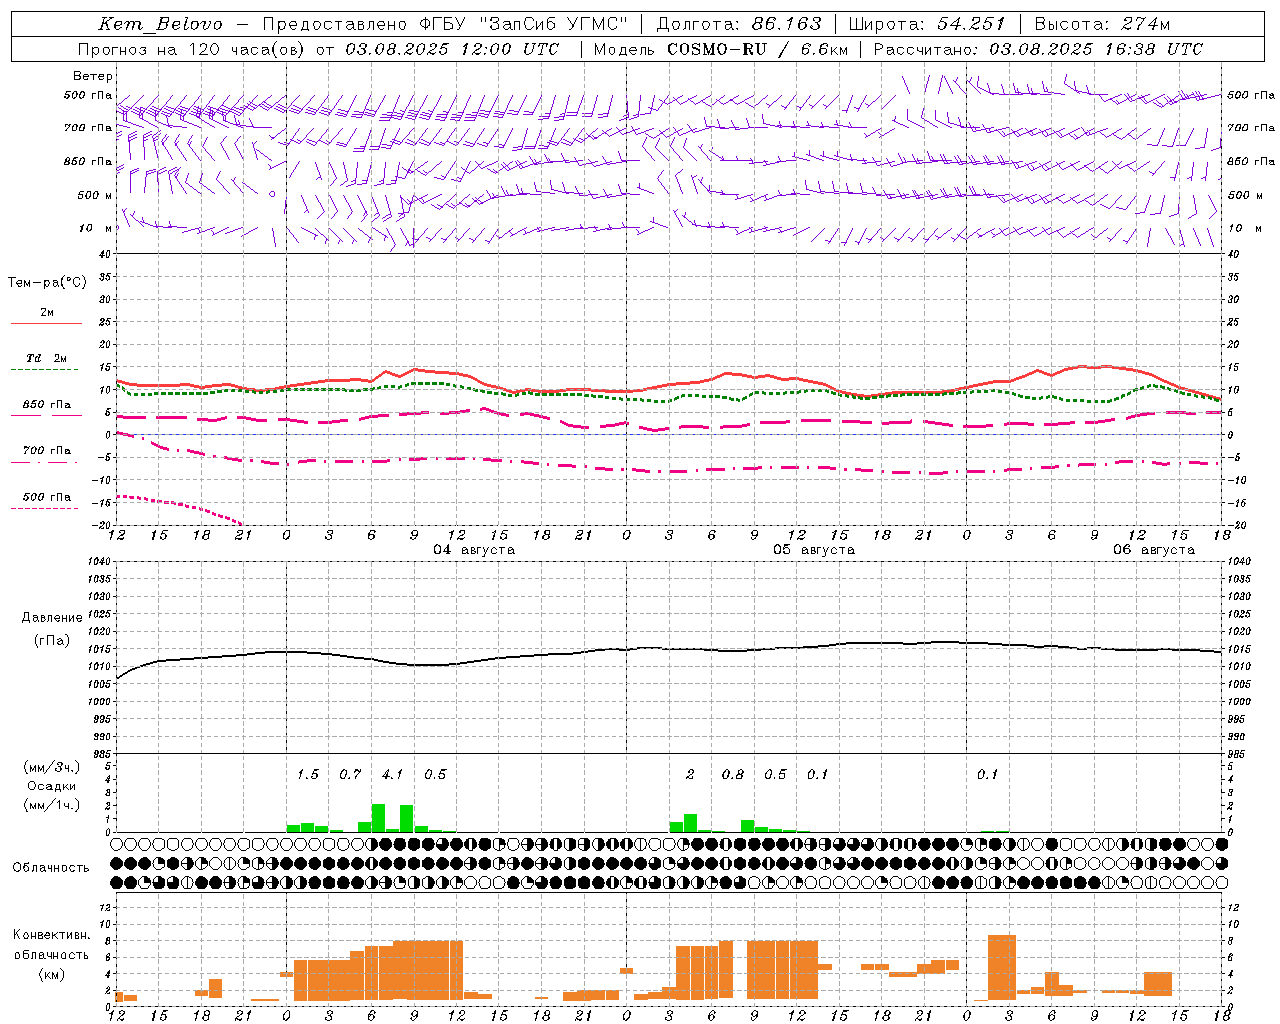
Task: Click the 700 гПа entry in temperature legend
Action: [46, 451]
